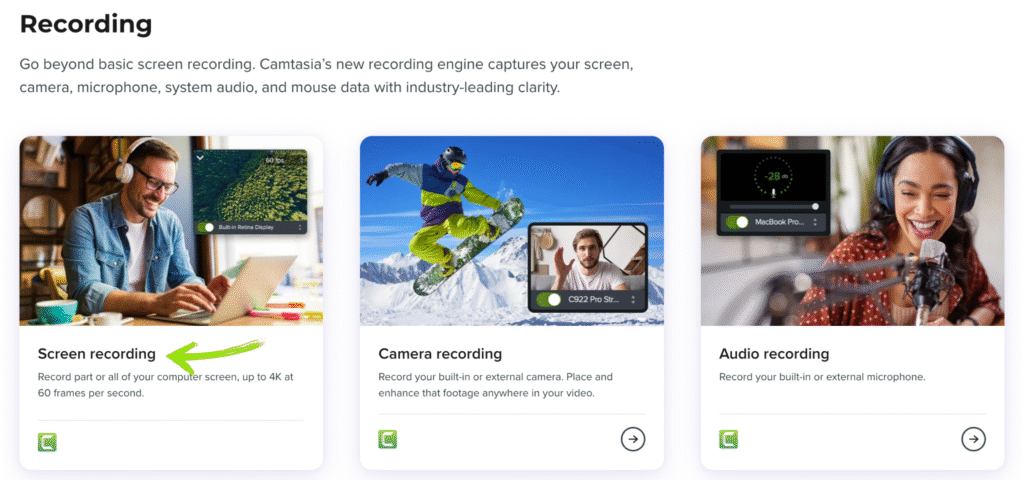Open the Screen recording heading
Screen dimensions: 1024x480
(96, 354)
